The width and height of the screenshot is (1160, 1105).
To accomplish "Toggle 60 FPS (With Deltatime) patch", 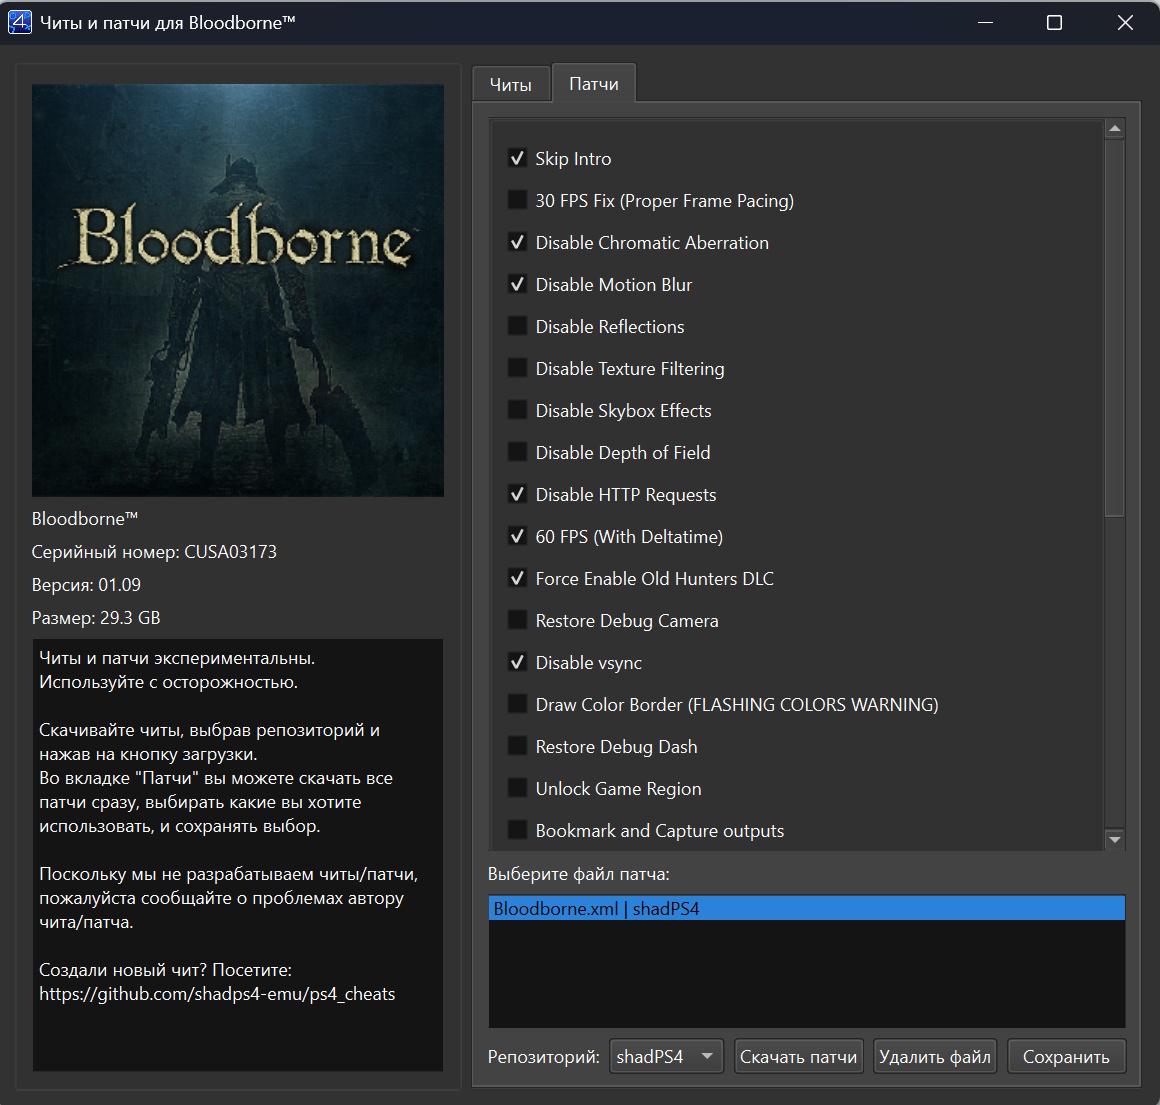I will (517, 536).
